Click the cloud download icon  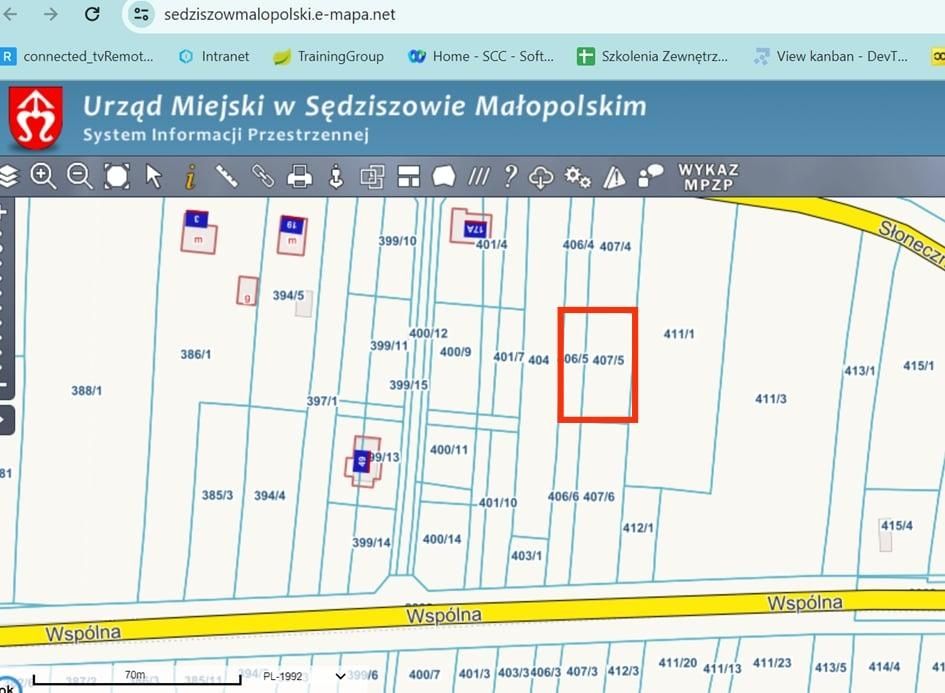(x=541, y=177)
